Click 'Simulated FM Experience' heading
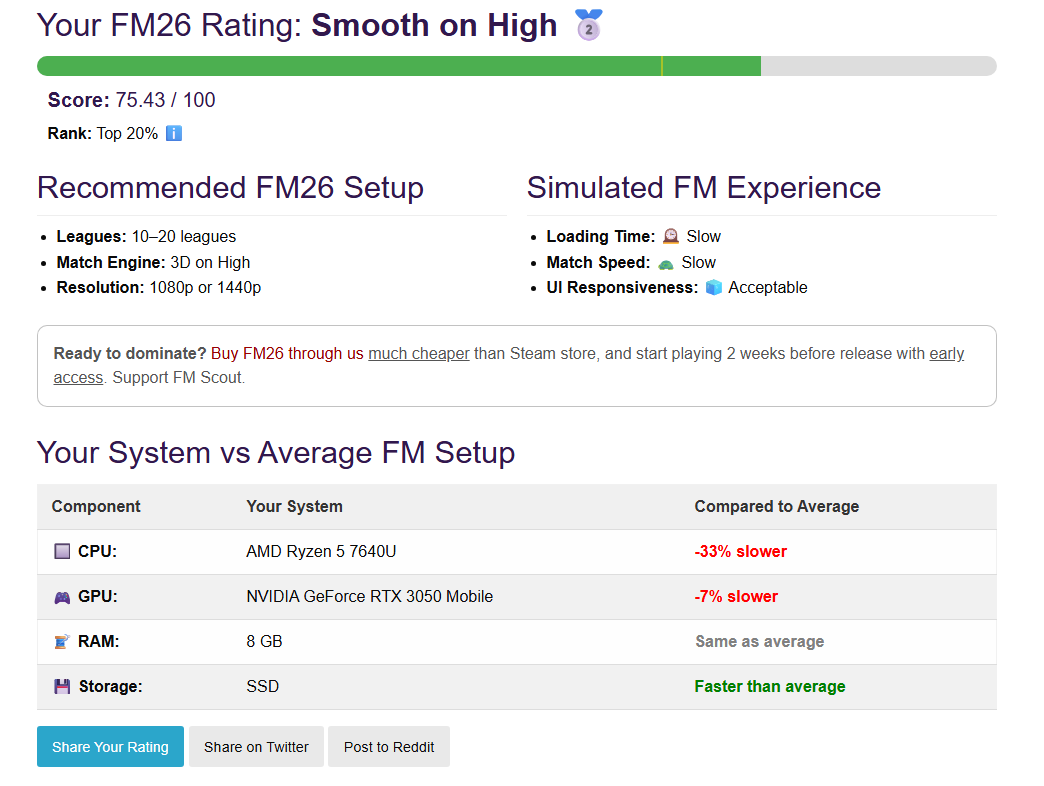 [704, 188]
